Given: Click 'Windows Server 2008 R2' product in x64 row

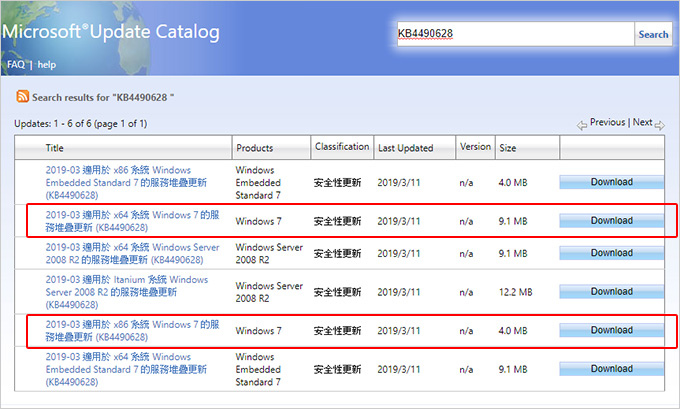Looking at the screenshot, I should [269, 253].
